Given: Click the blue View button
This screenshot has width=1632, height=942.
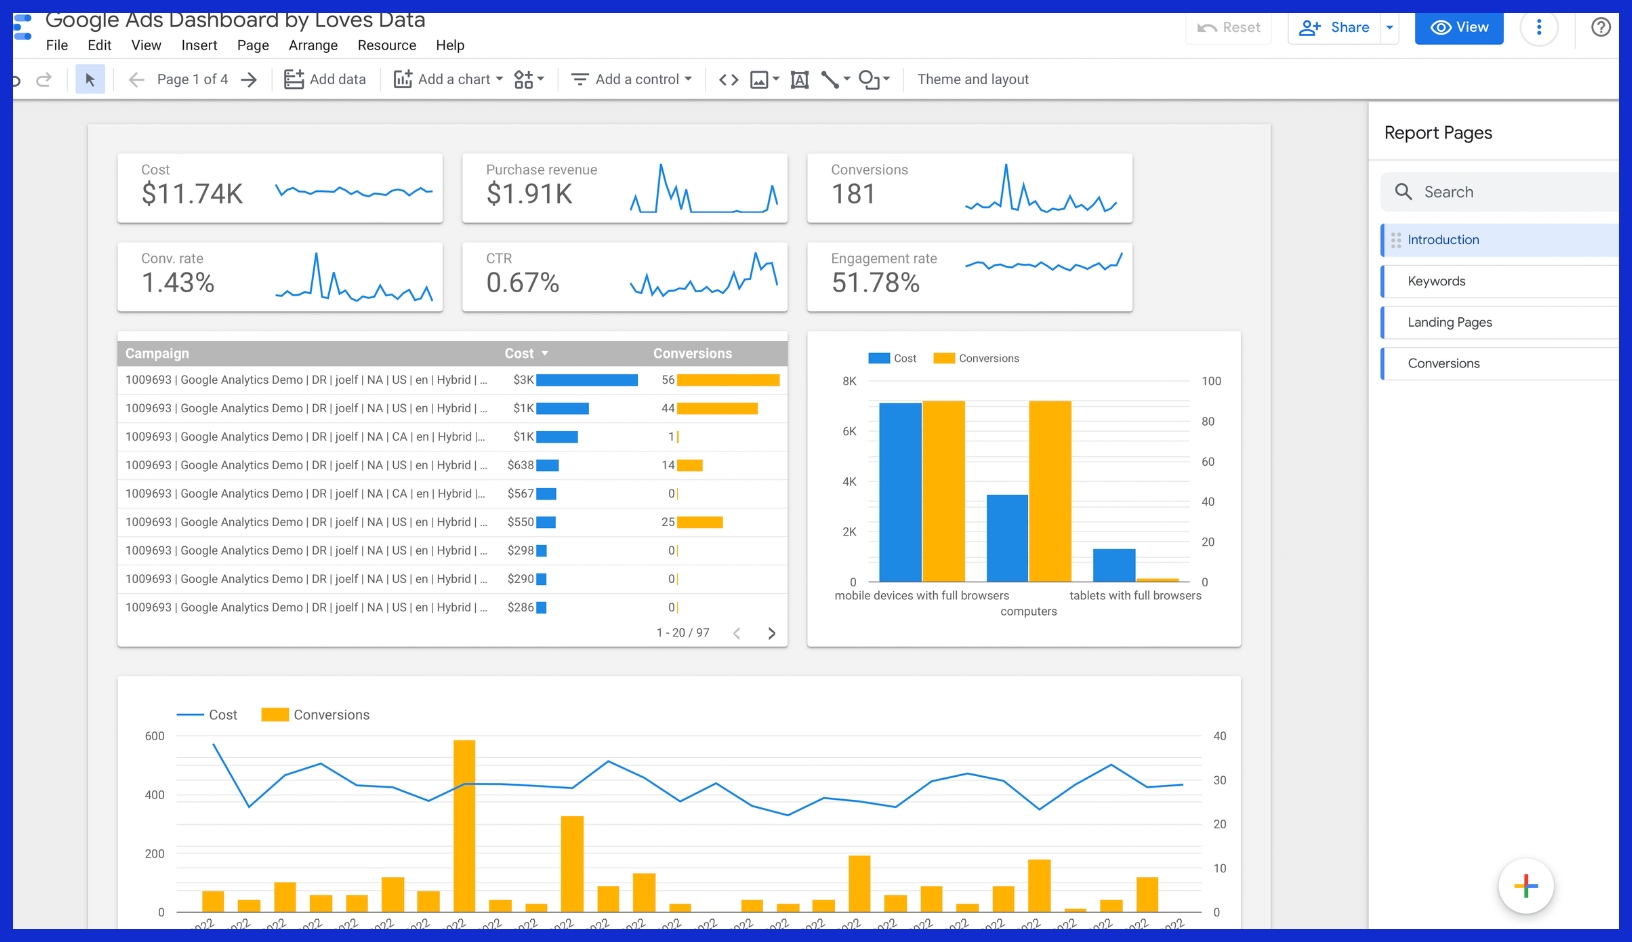Looking at the screenshot, I should tap(1459, 27).
